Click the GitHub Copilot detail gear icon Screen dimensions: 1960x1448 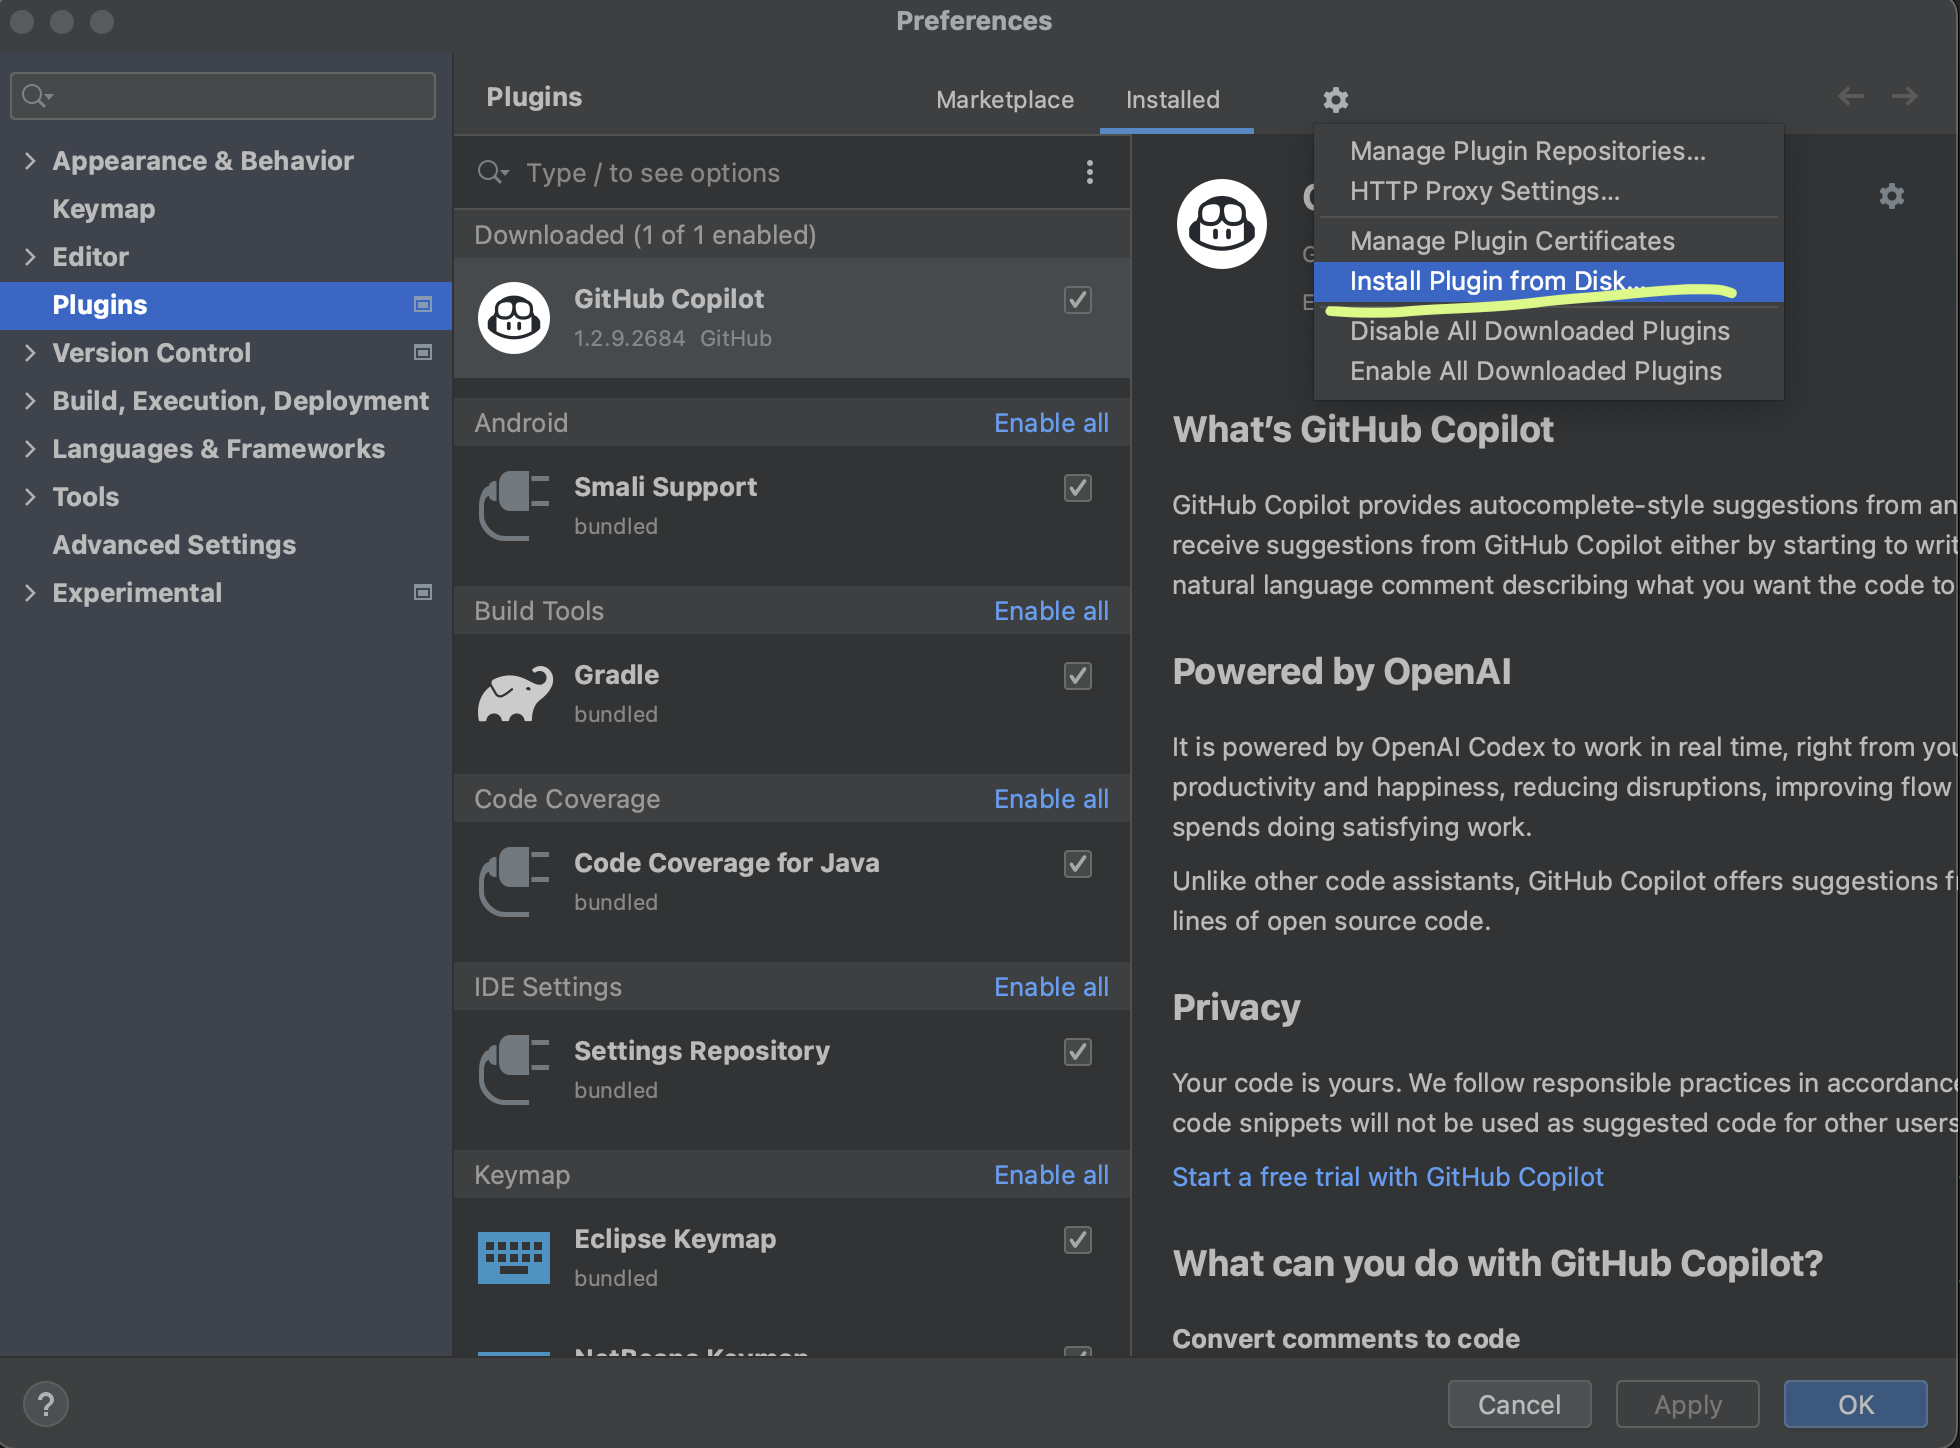pos(1891,196)
